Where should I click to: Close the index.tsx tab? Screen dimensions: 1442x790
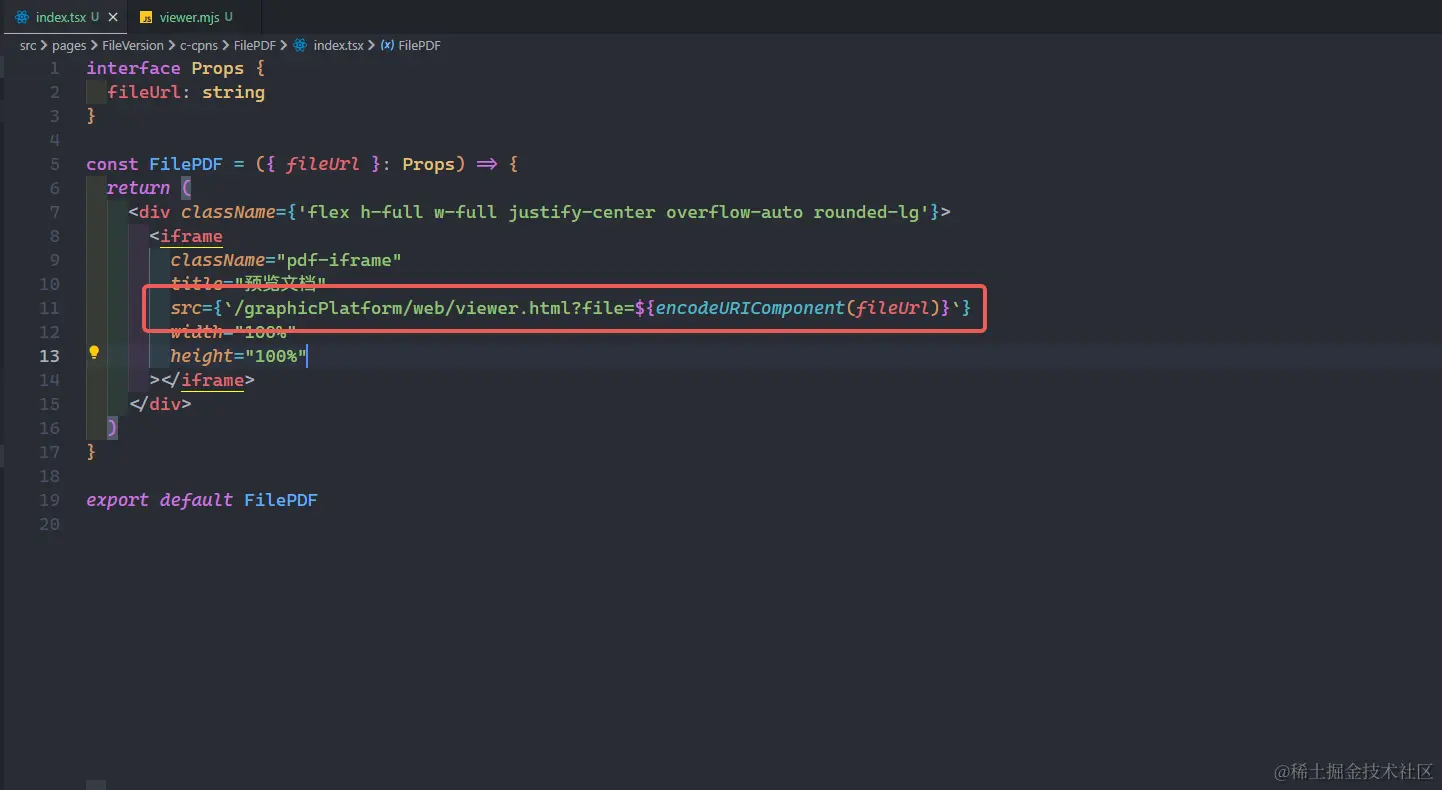click(113, 16)
